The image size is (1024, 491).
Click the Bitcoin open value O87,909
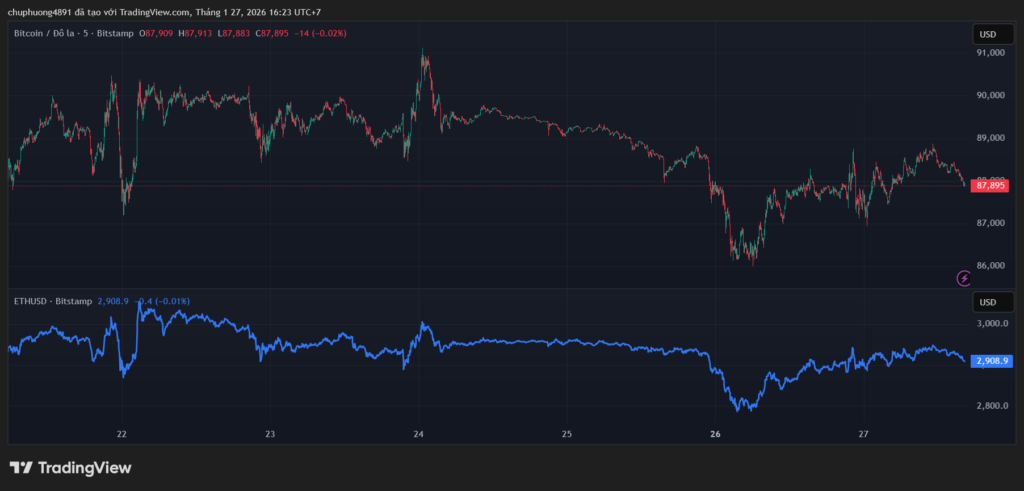[156, 34]
